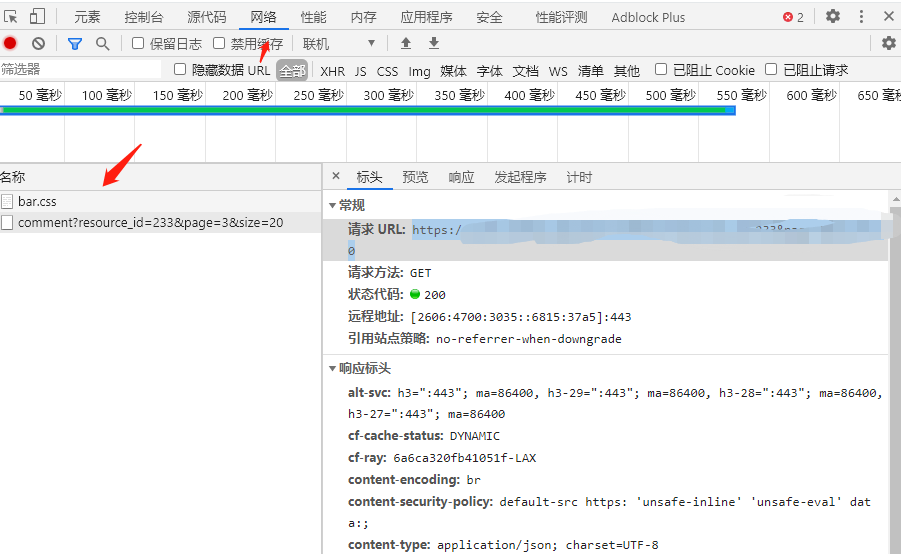Image resolution: width=901 pixels, height=554 pixels.
Task: Clear the network log with the clear icon
Action: [x=38, y=44]
